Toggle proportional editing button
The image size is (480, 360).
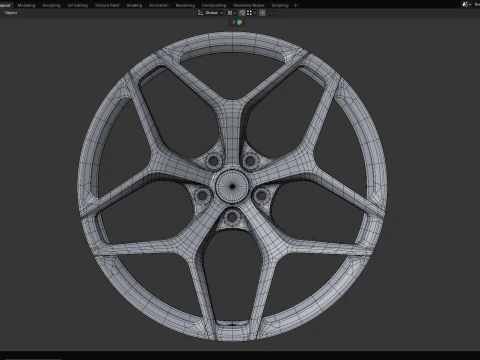click(263, 13)
